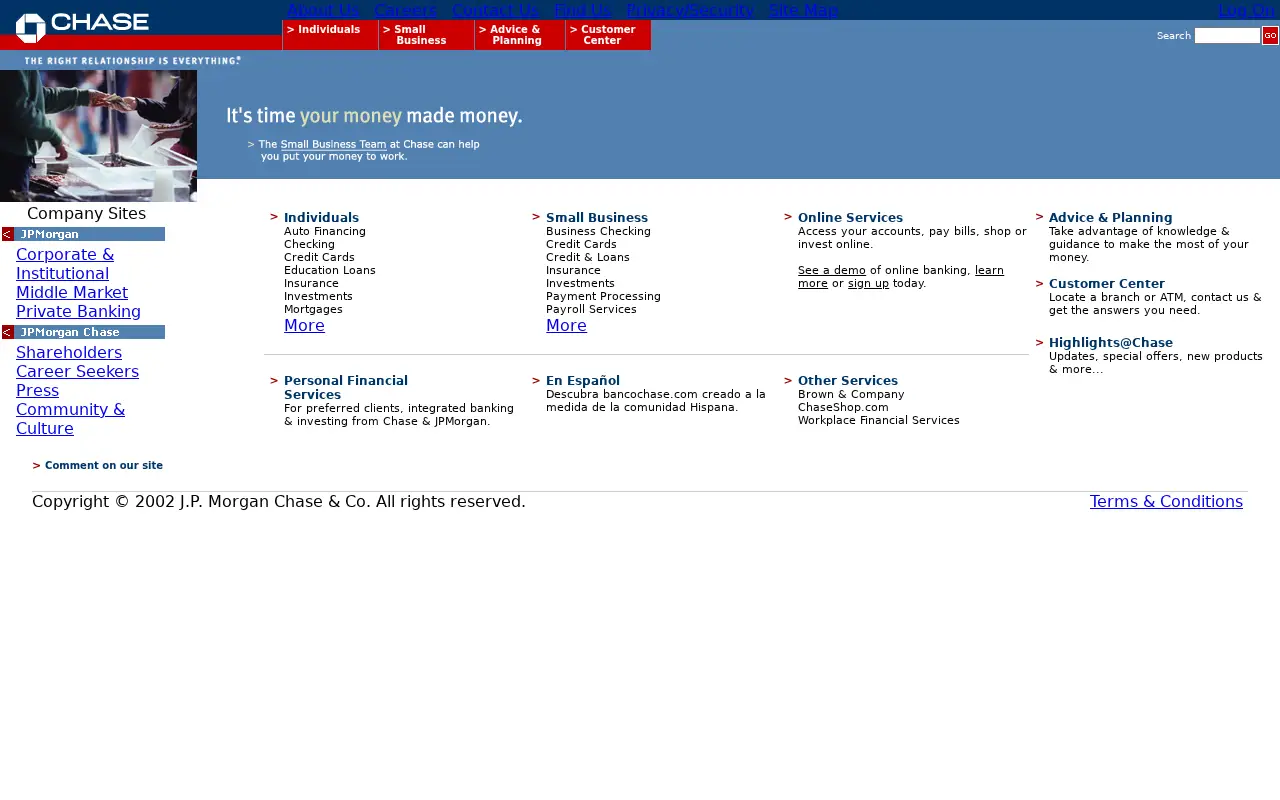The width and height of the screenshot is (1280, 800).
Task: Open the Small Business Team banner link
Action: tap(333, 144)
